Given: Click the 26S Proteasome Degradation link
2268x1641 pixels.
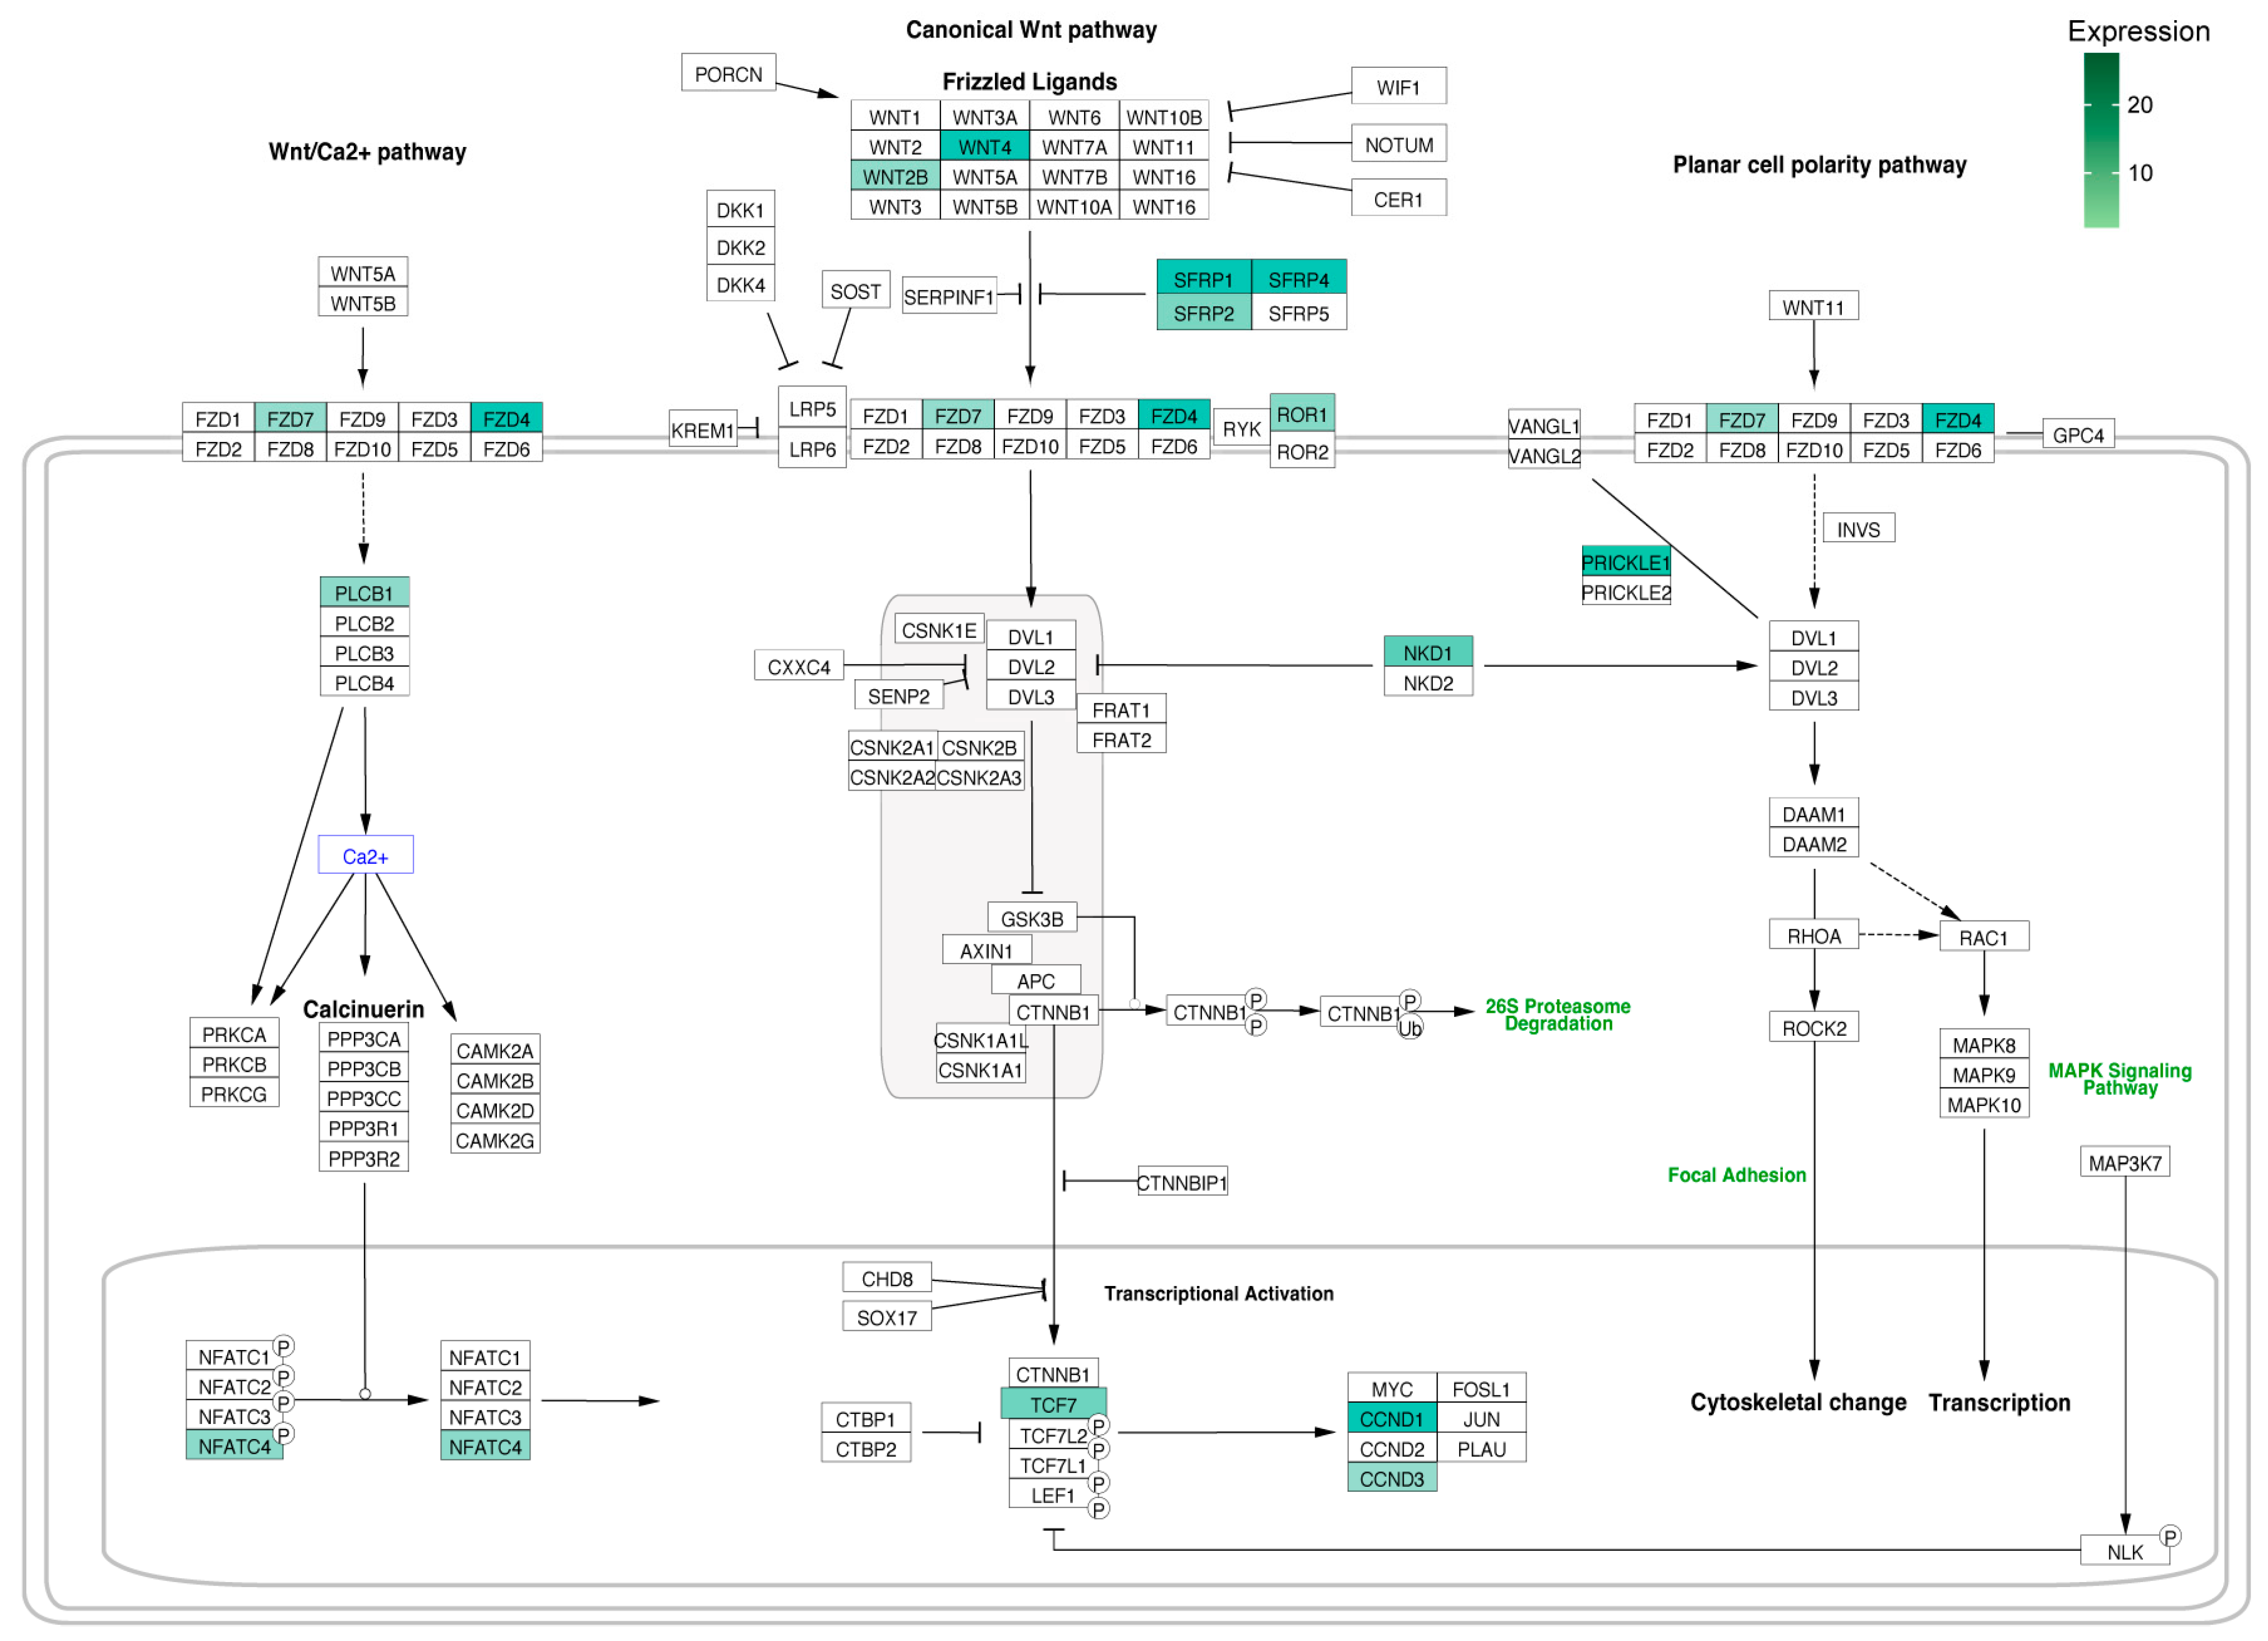Looking at the screenshot, I should click(x=1557, y=1014).
